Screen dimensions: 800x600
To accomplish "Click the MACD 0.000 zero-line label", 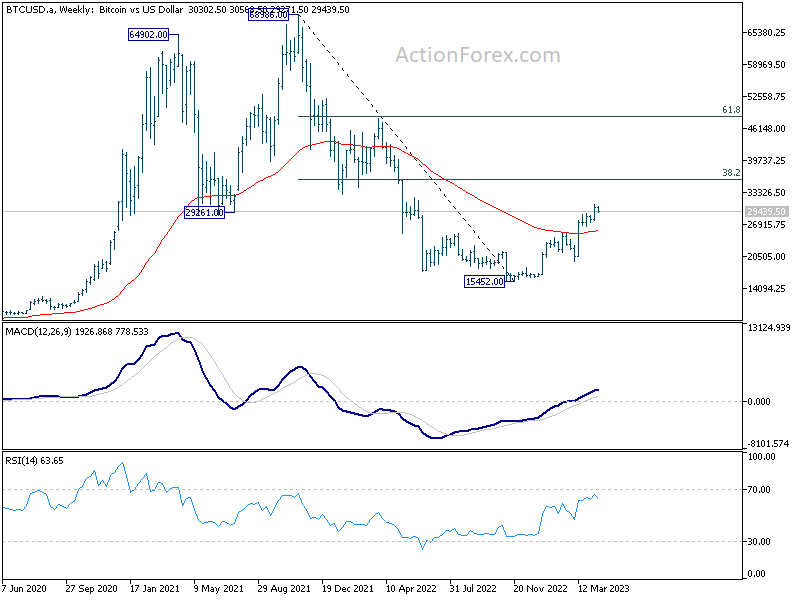I will pyautogui.click(x=759, y=402).
